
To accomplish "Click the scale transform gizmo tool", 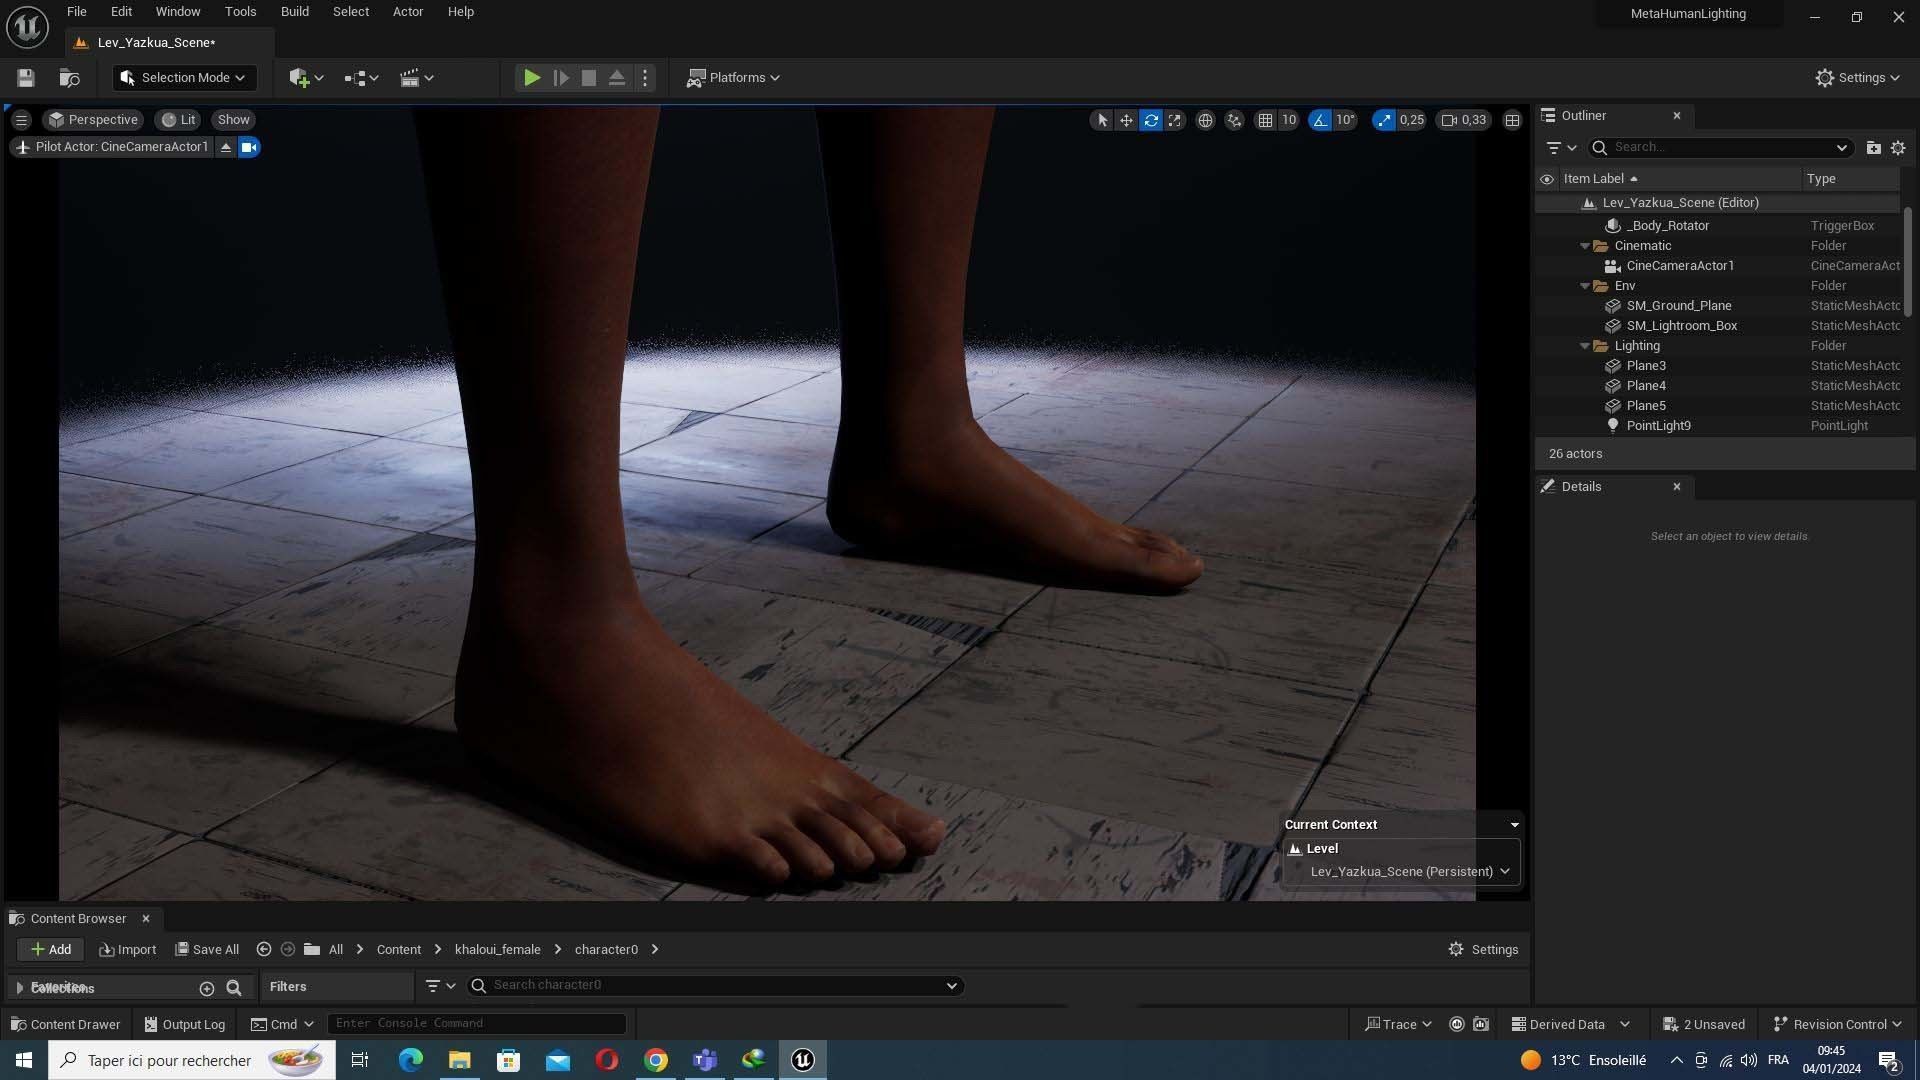I will click(1175, 120).
